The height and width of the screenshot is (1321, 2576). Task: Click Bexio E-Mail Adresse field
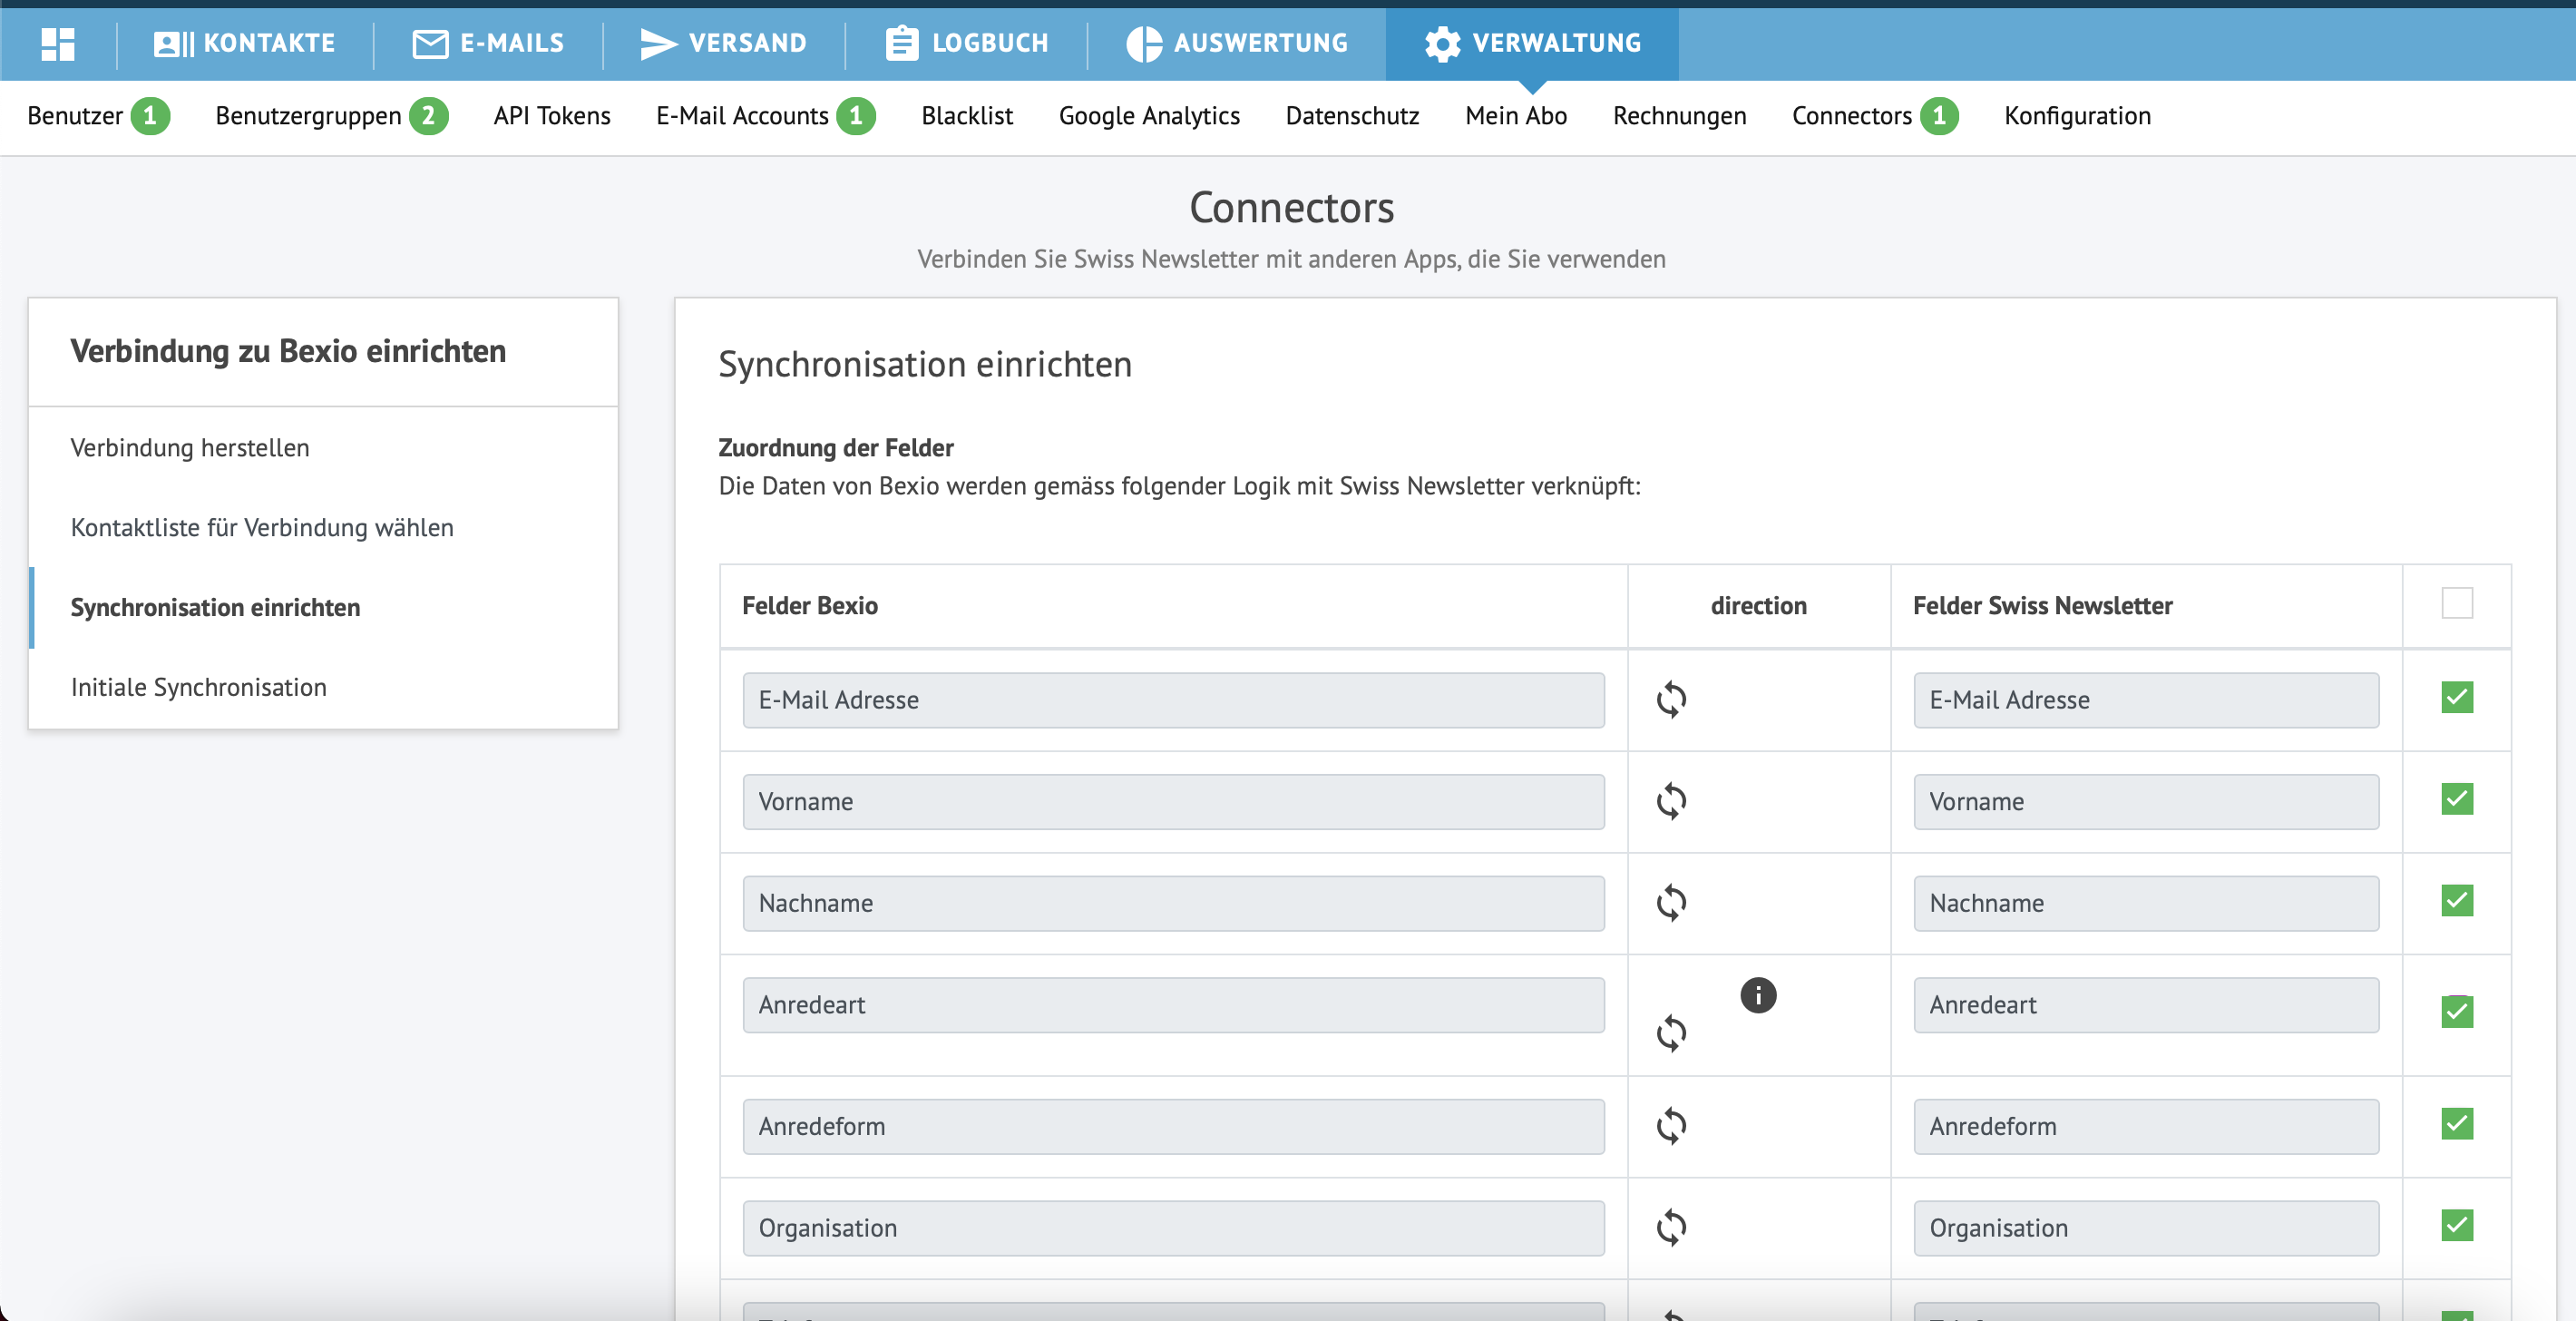tap(1173, 700)
